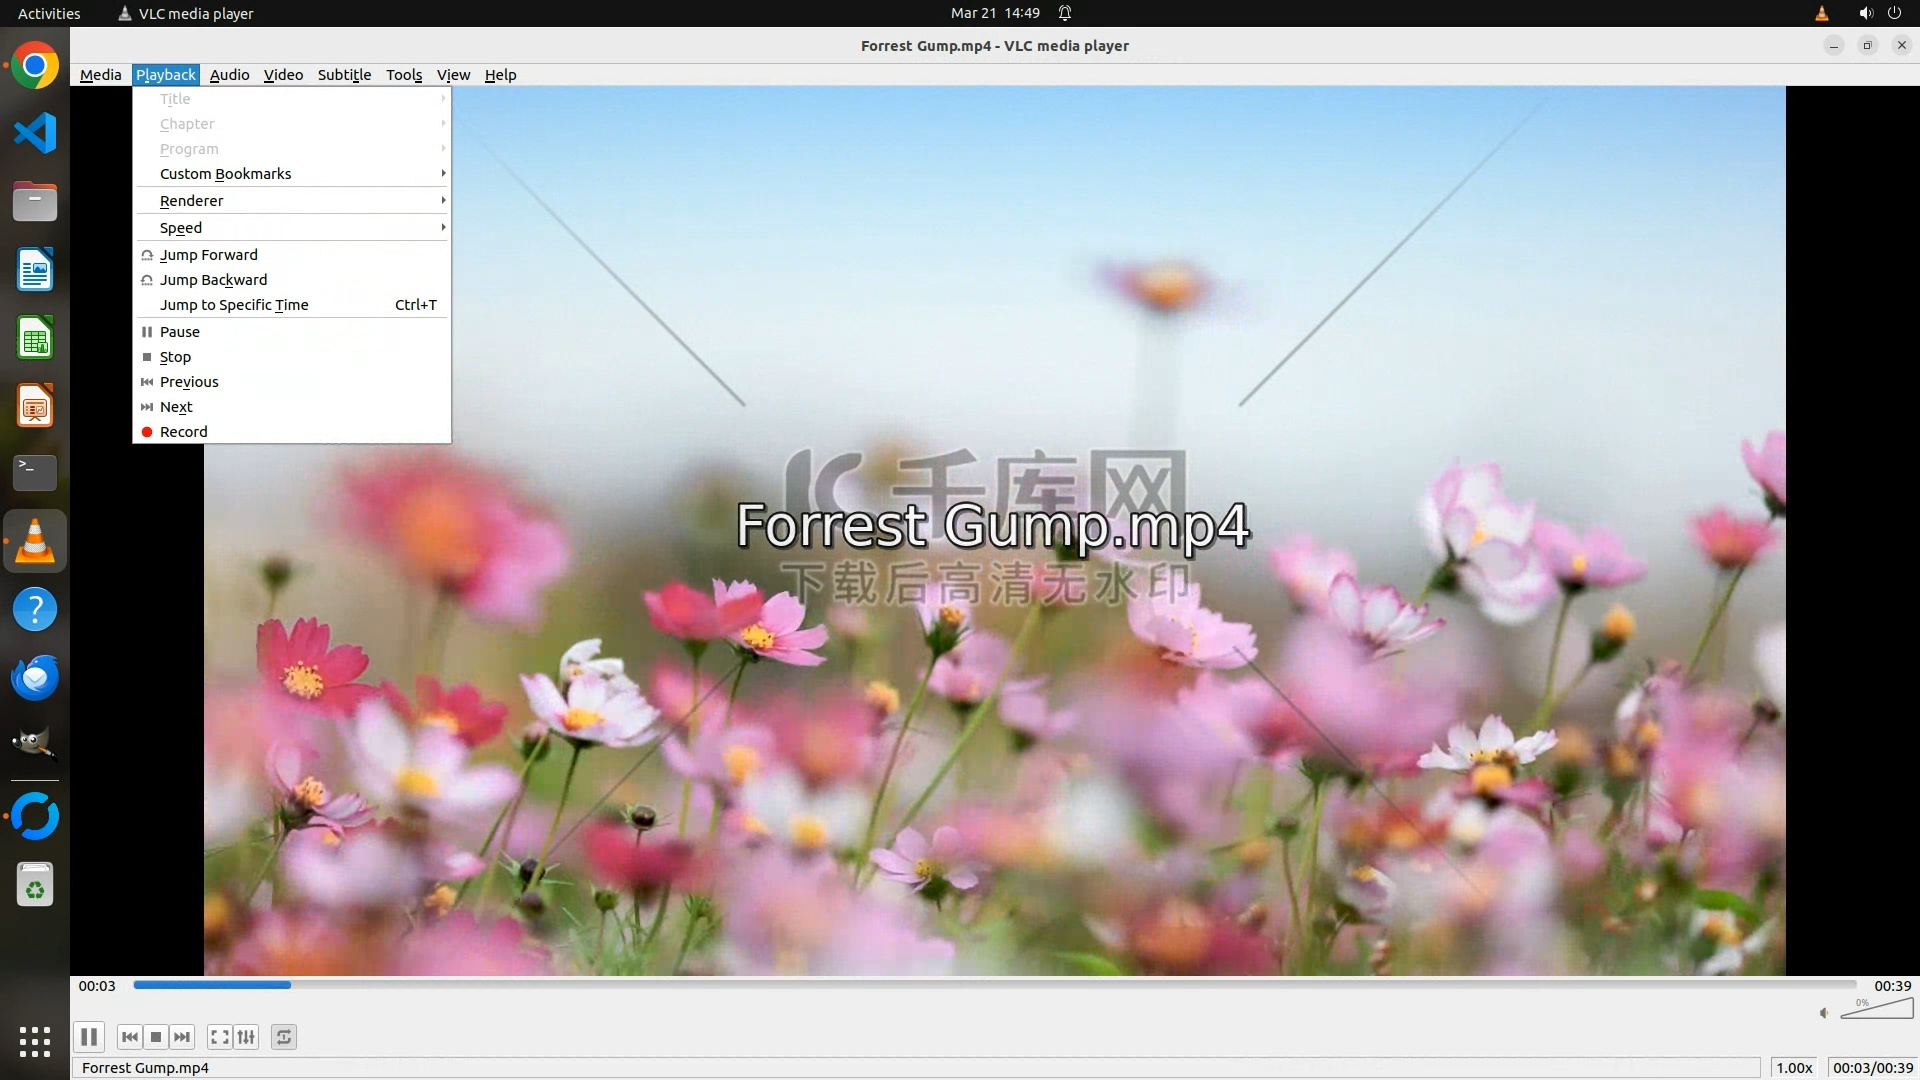Click the 00:03/00:39 elapsed time display
Image resolution: width=1920 pixels, height=1080 pixels.
1872,1068
